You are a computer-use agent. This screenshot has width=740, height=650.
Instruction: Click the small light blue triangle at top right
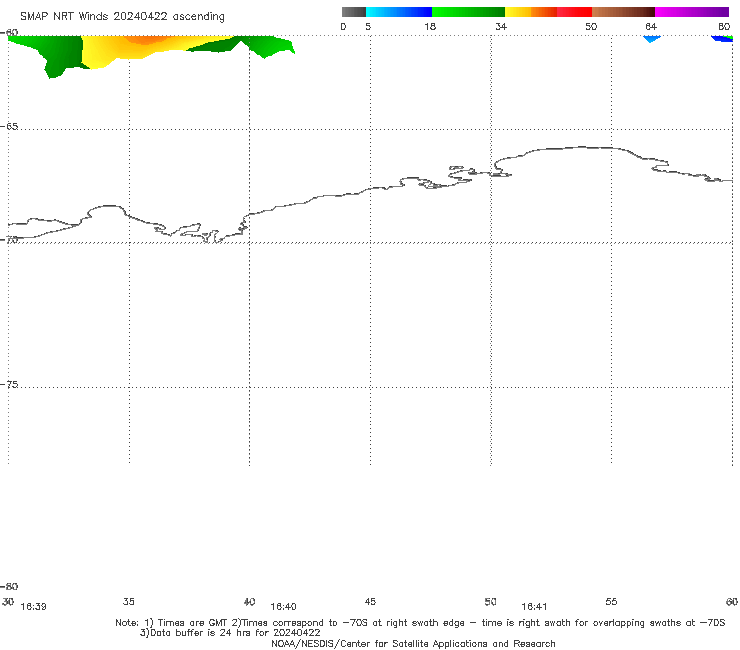[651, 38]
